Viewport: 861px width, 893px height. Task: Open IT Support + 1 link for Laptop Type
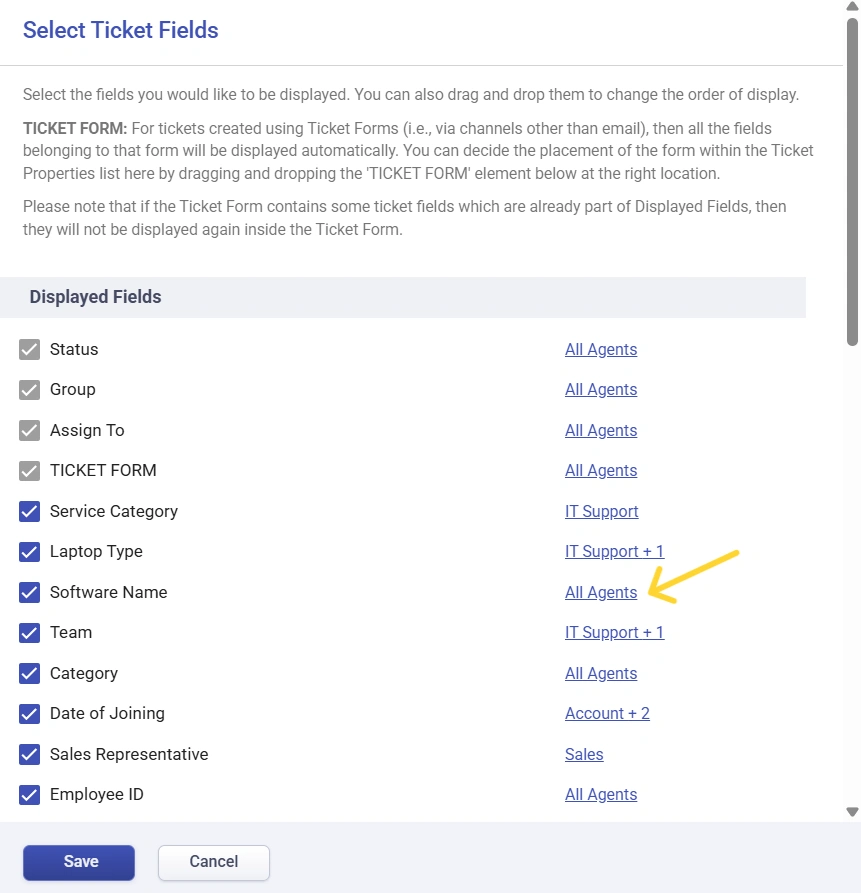click(614, 551)
